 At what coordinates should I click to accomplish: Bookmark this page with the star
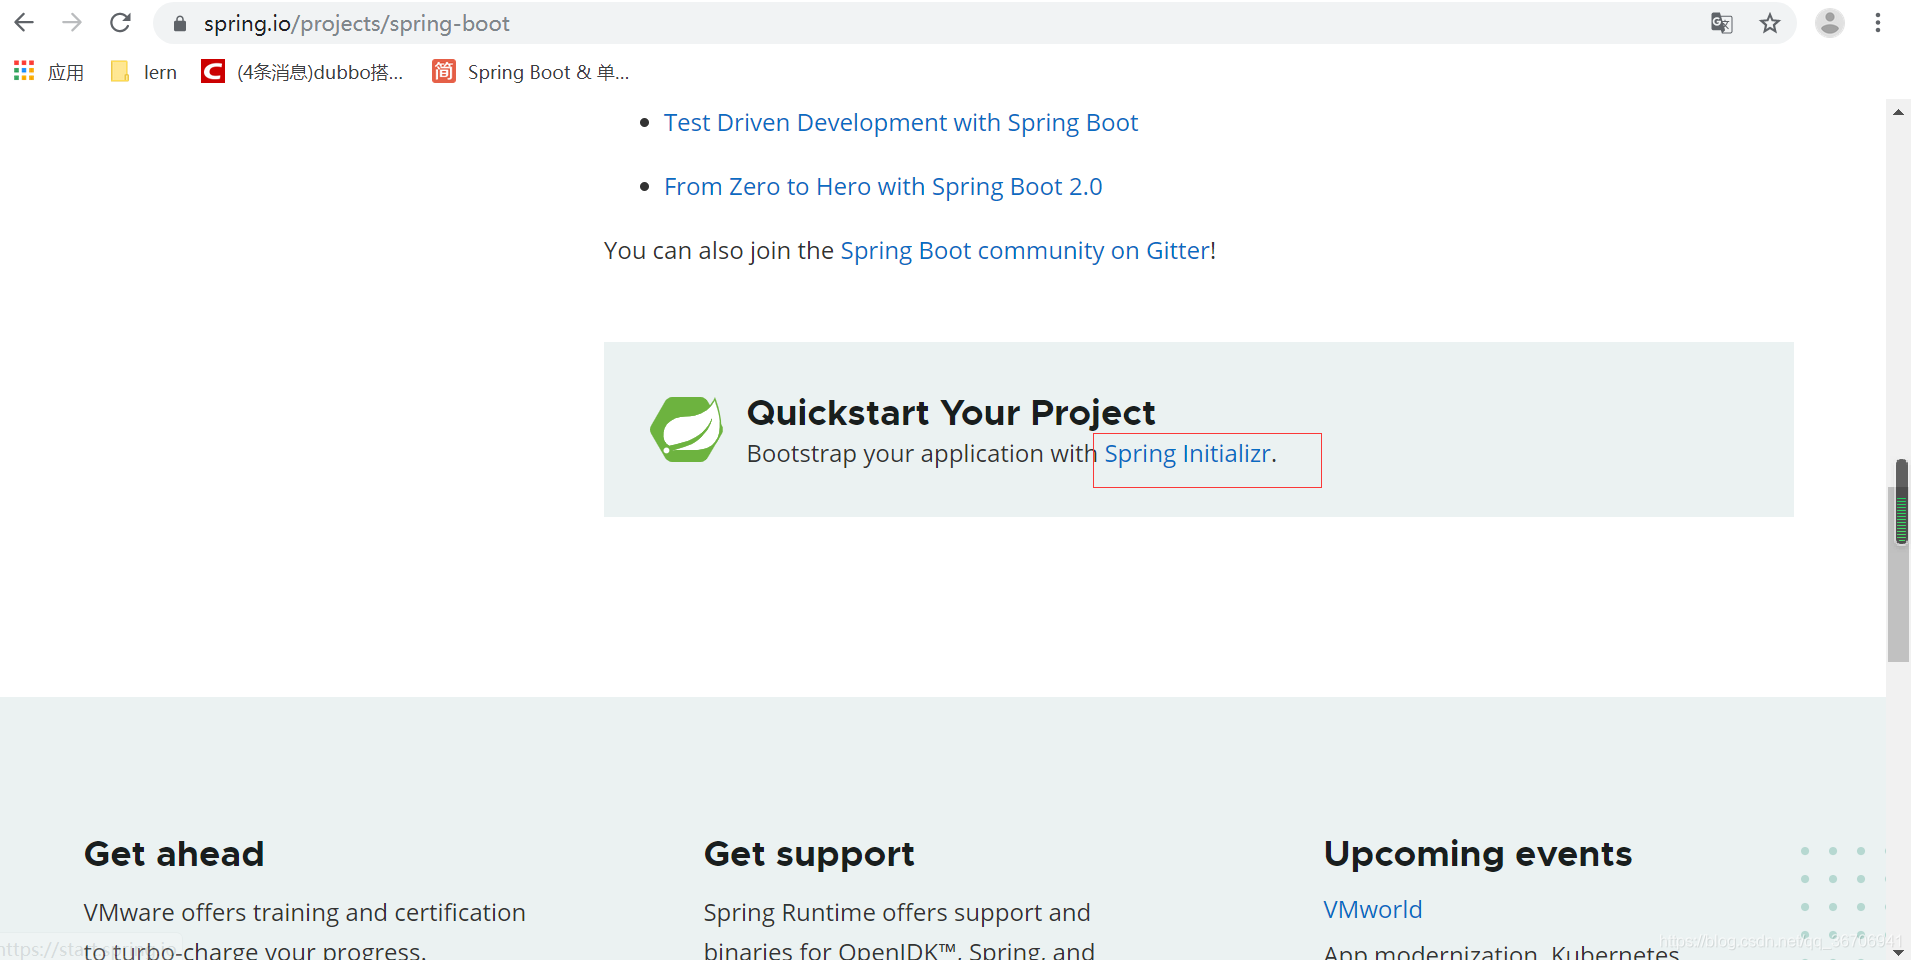1770,23
